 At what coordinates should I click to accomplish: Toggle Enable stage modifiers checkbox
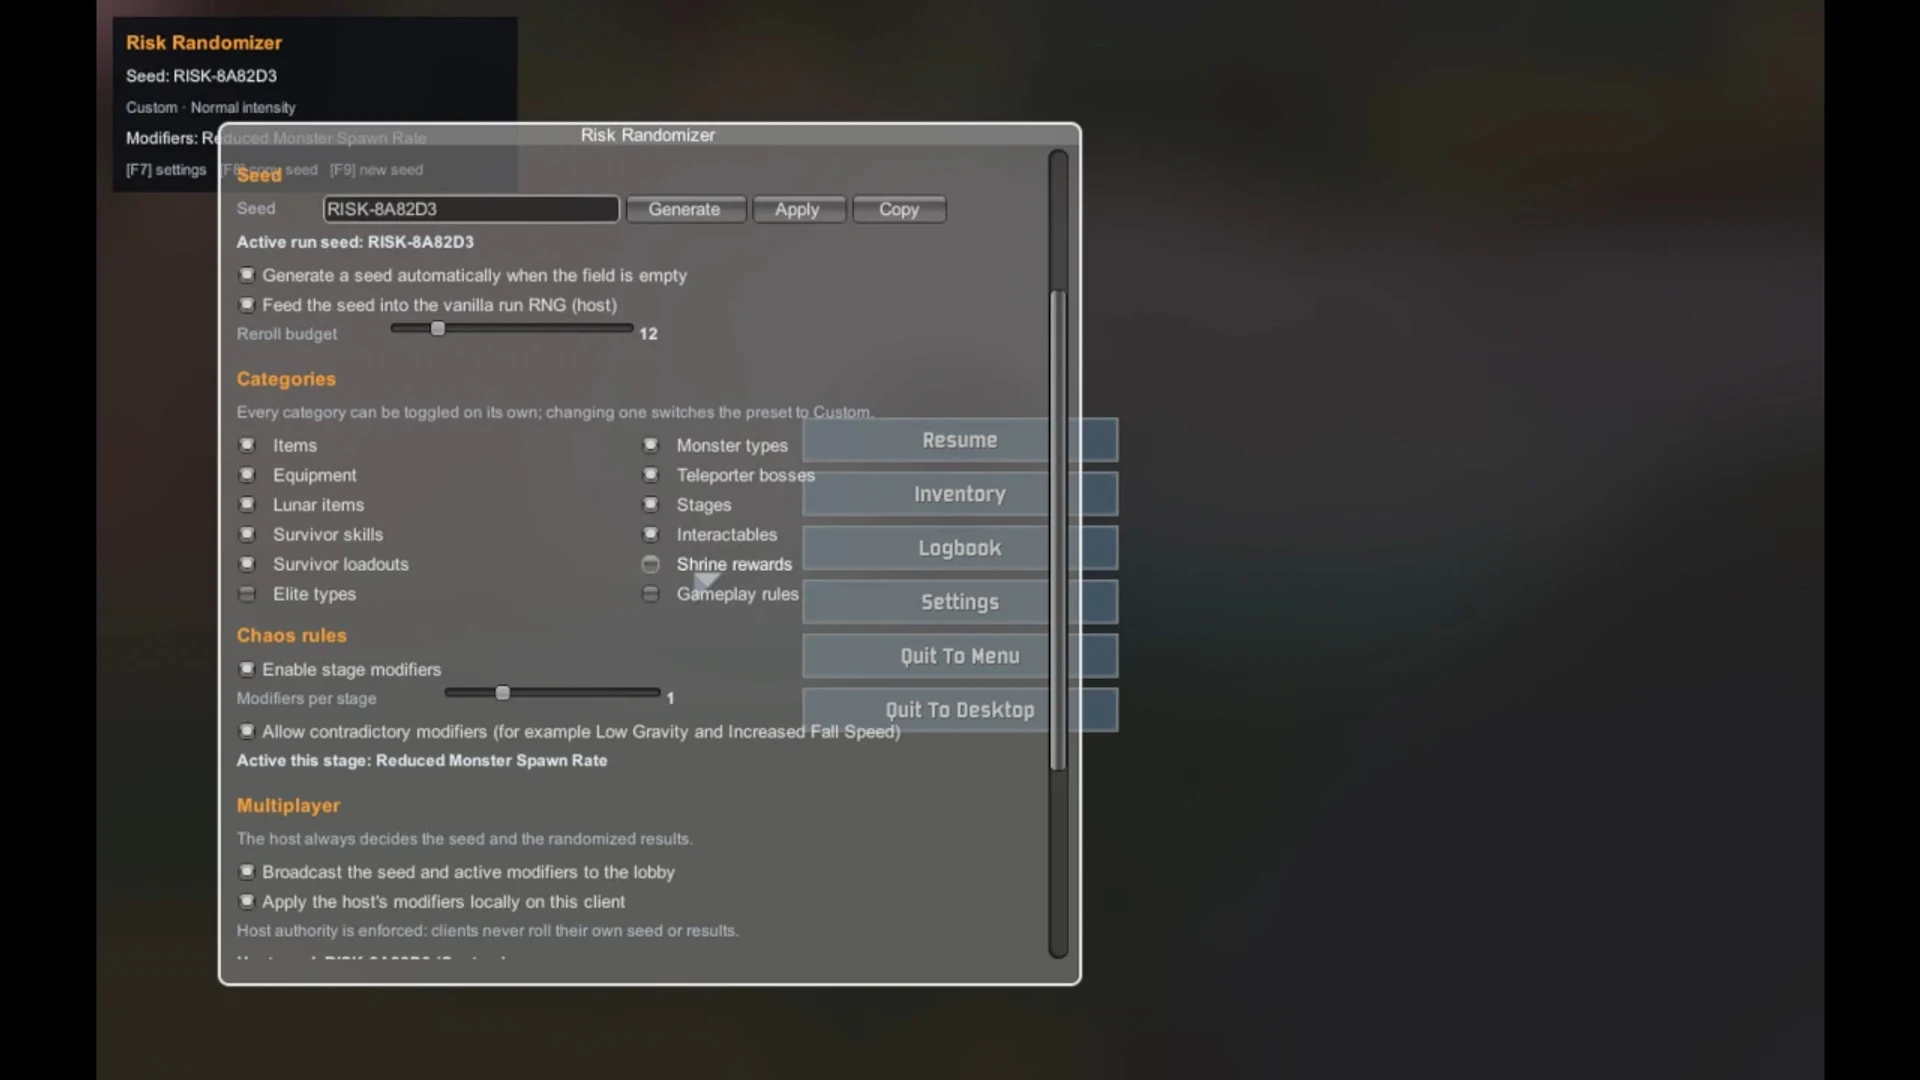click(247, 669)
